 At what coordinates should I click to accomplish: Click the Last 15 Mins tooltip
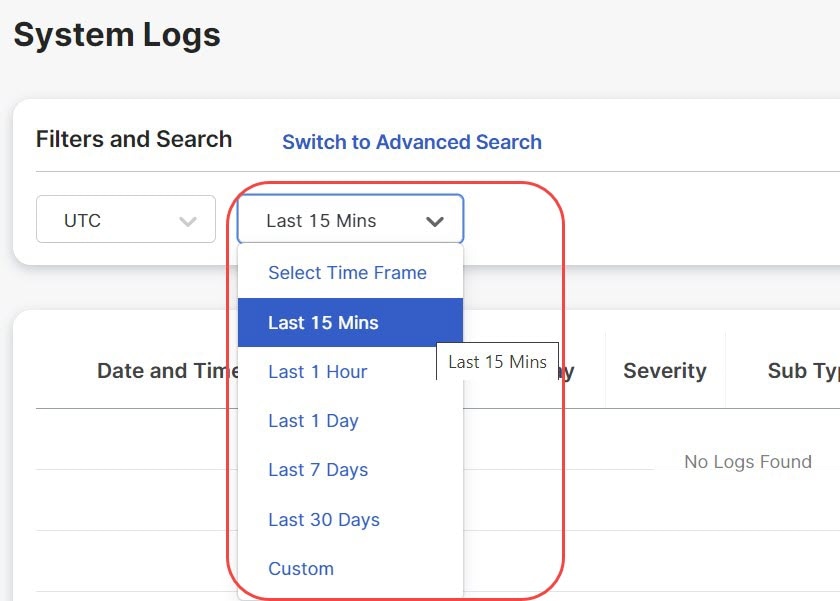497,362
